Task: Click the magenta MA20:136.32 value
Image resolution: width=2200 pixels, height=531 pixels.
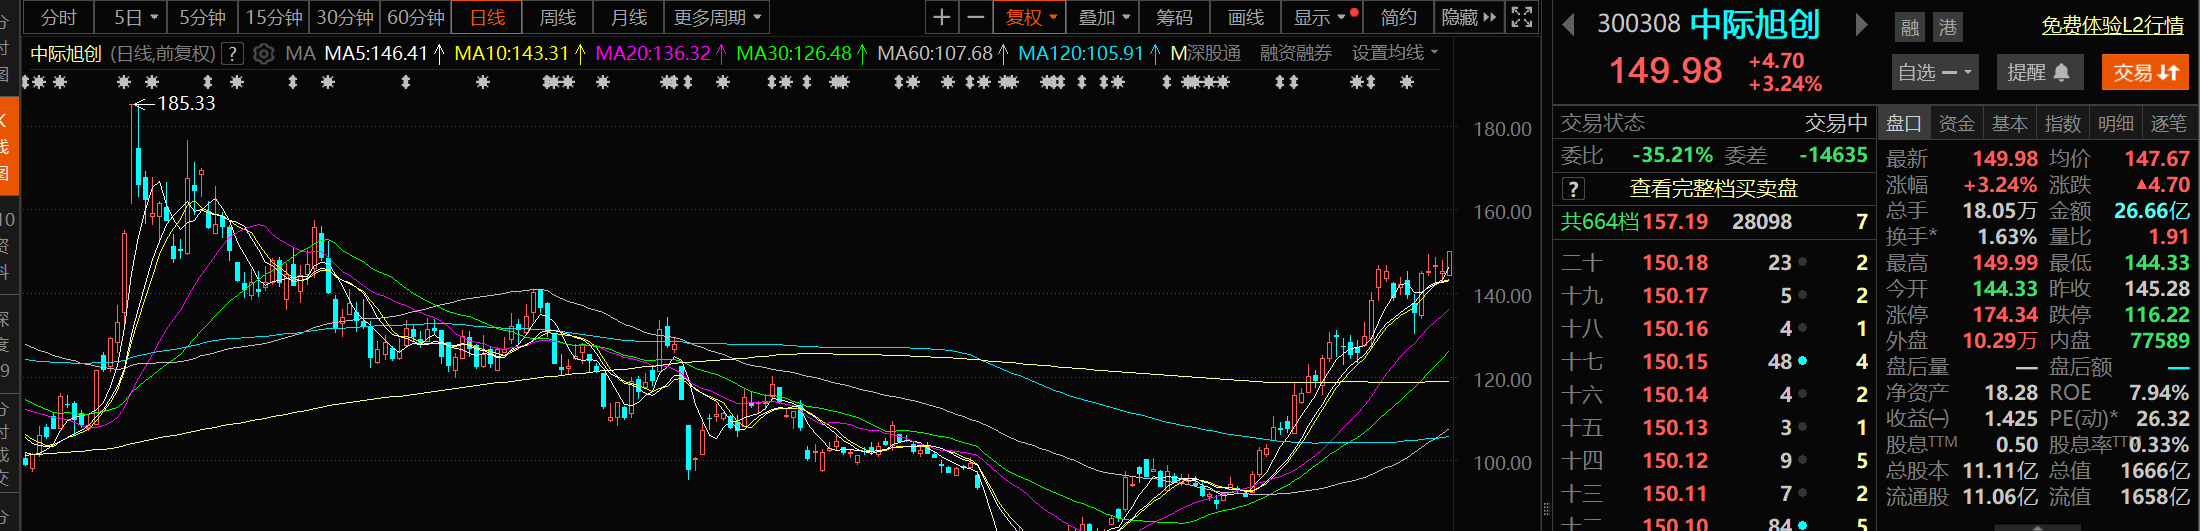Action: [653, 53]
